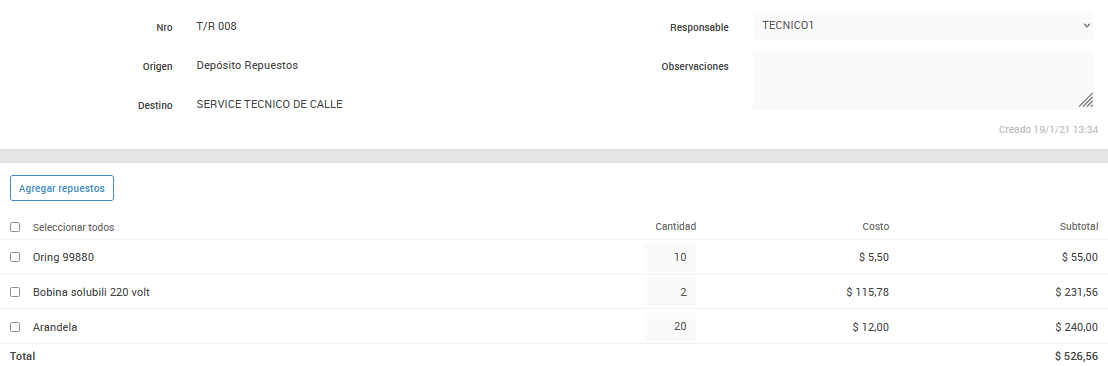The width and height of the screenshot is (1108, 366).
Task: Edit the quantity field of Oring 99880
Action: (670, 257)
